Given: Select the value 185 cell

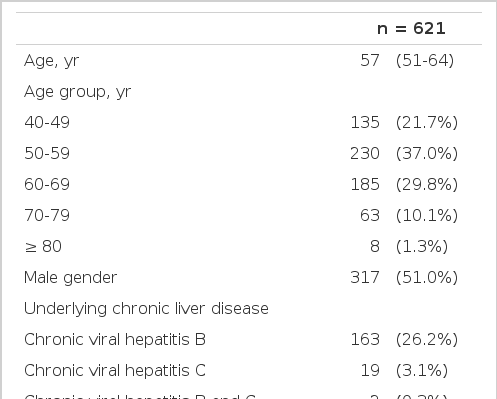Looking at the screenshot, I should [365, 184].
